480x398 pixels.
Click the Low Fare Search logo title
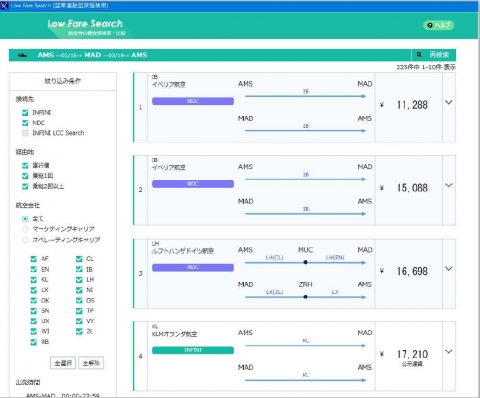coord(85,24)
